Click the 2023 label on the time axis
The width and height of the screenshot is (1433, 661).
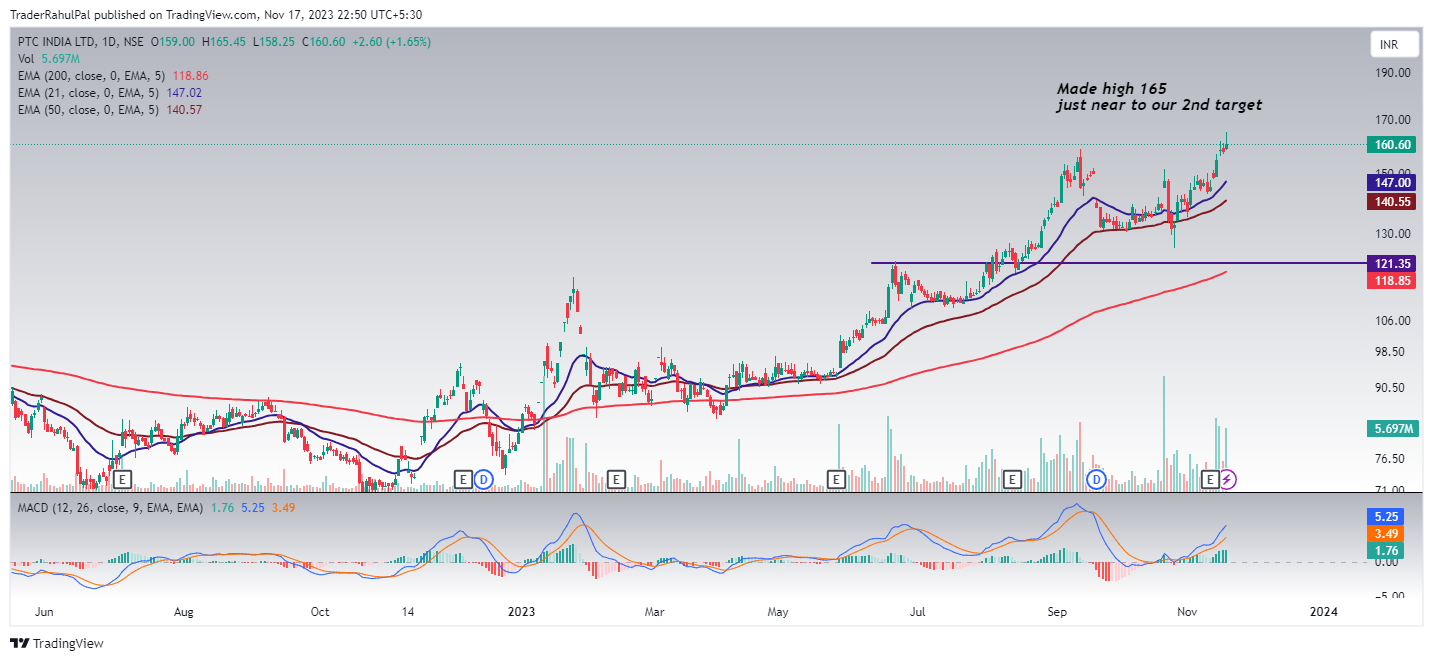click(x=523, y=610)
